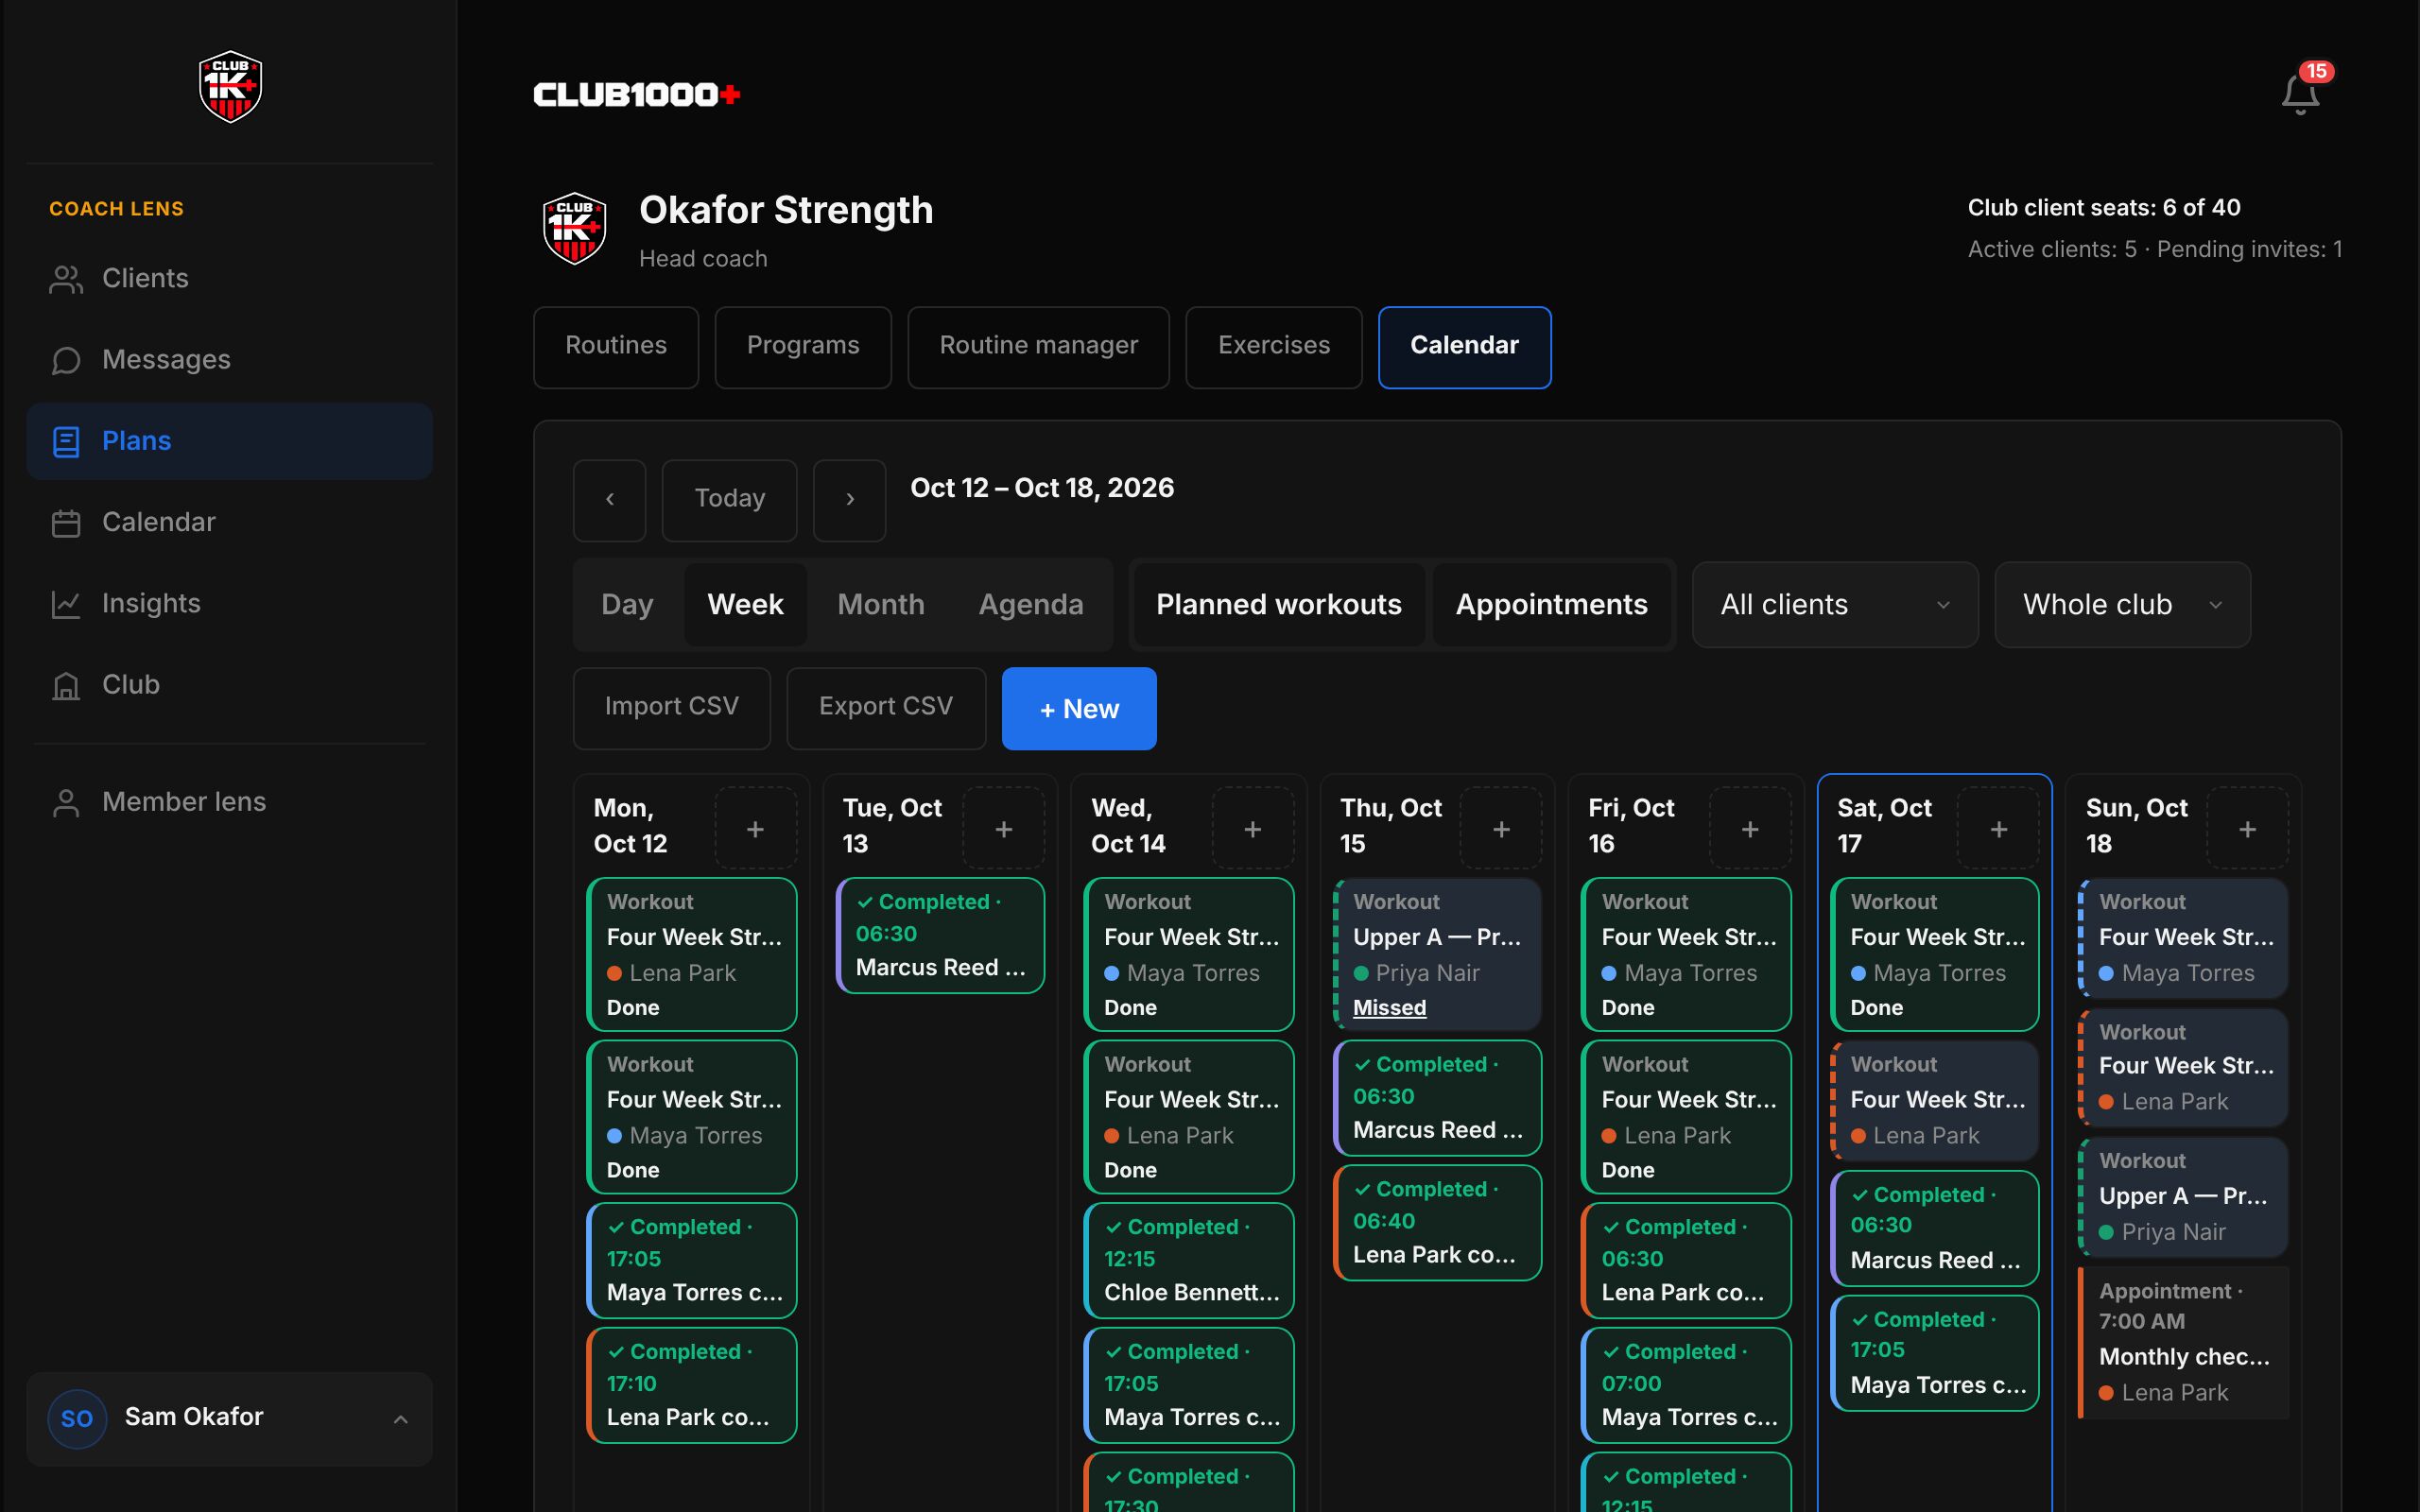
Task: Go to the next week arrow
Action: pyautogui.click(x=849, y=500)
